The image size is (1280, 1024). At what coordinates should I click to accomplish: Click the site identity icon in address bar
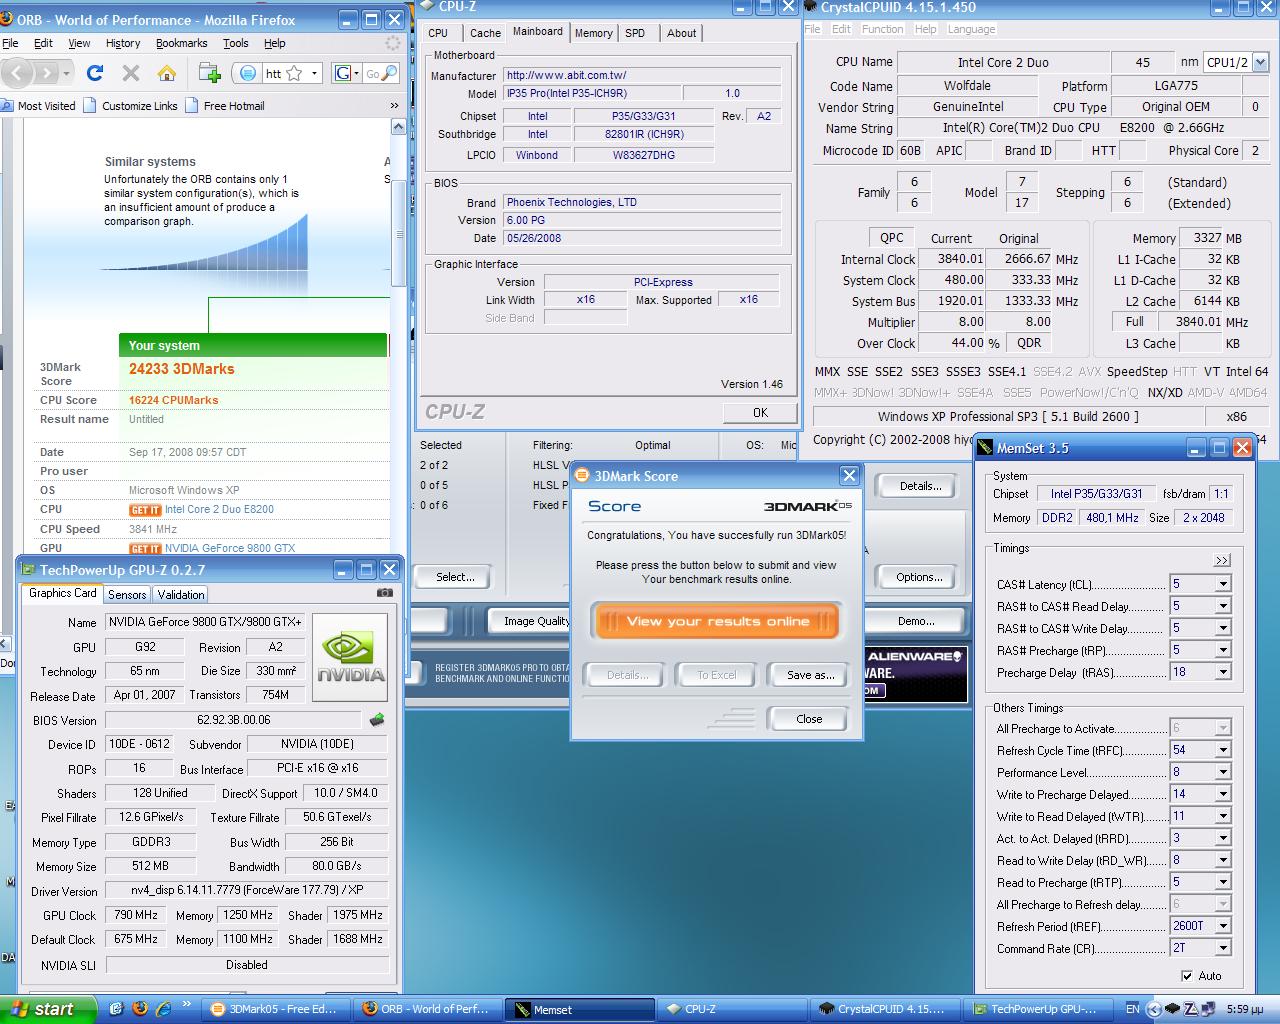click(249, 73)
